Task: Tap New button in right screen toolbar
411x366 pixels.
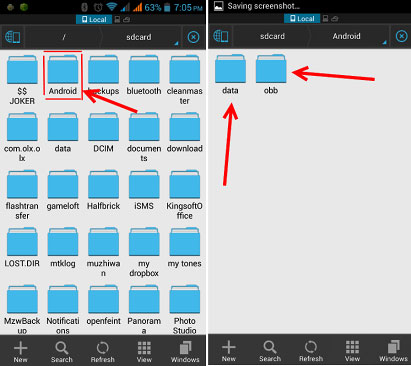Action: [x=229, y=351]
